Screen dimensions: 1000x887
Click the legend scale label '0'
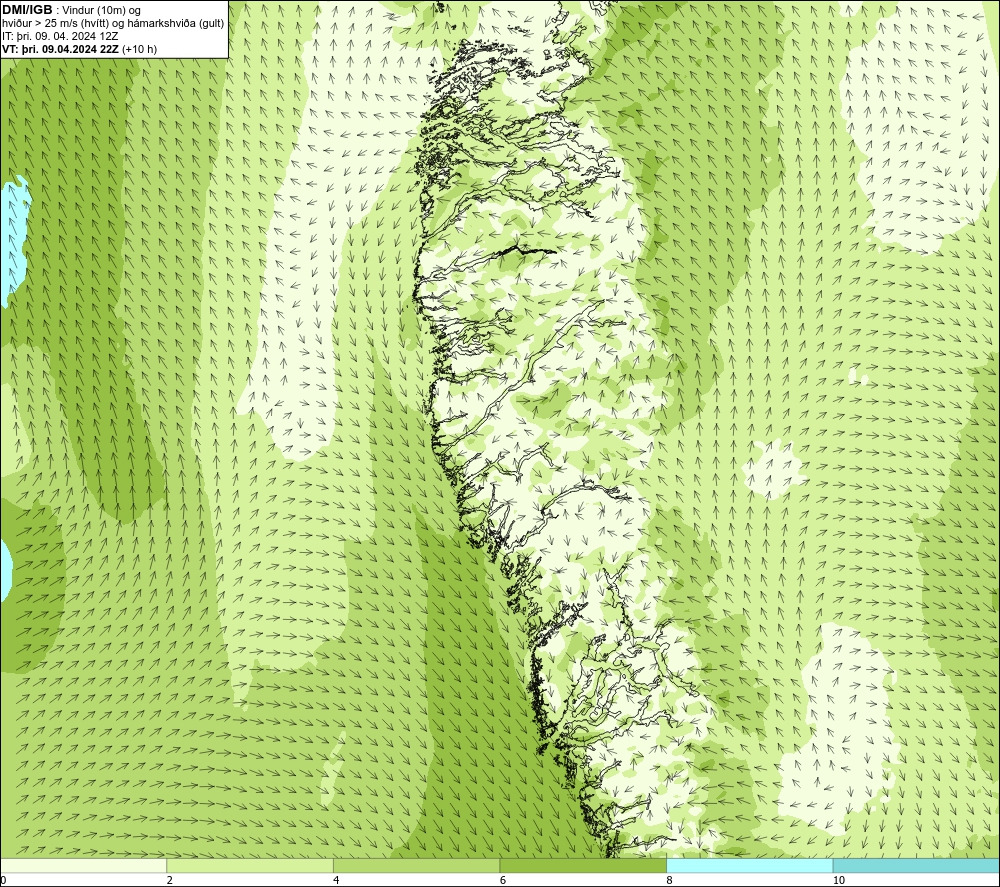(x=3, y=880)
